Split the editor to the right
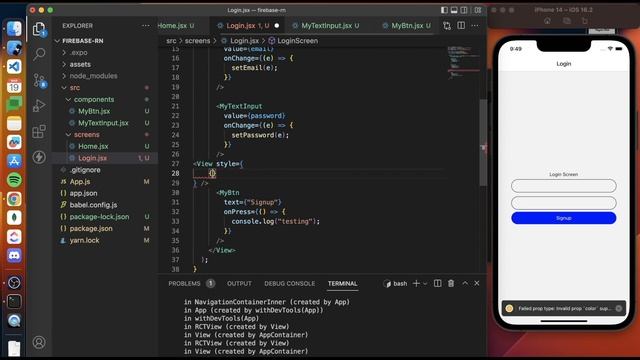 [461, 25]
